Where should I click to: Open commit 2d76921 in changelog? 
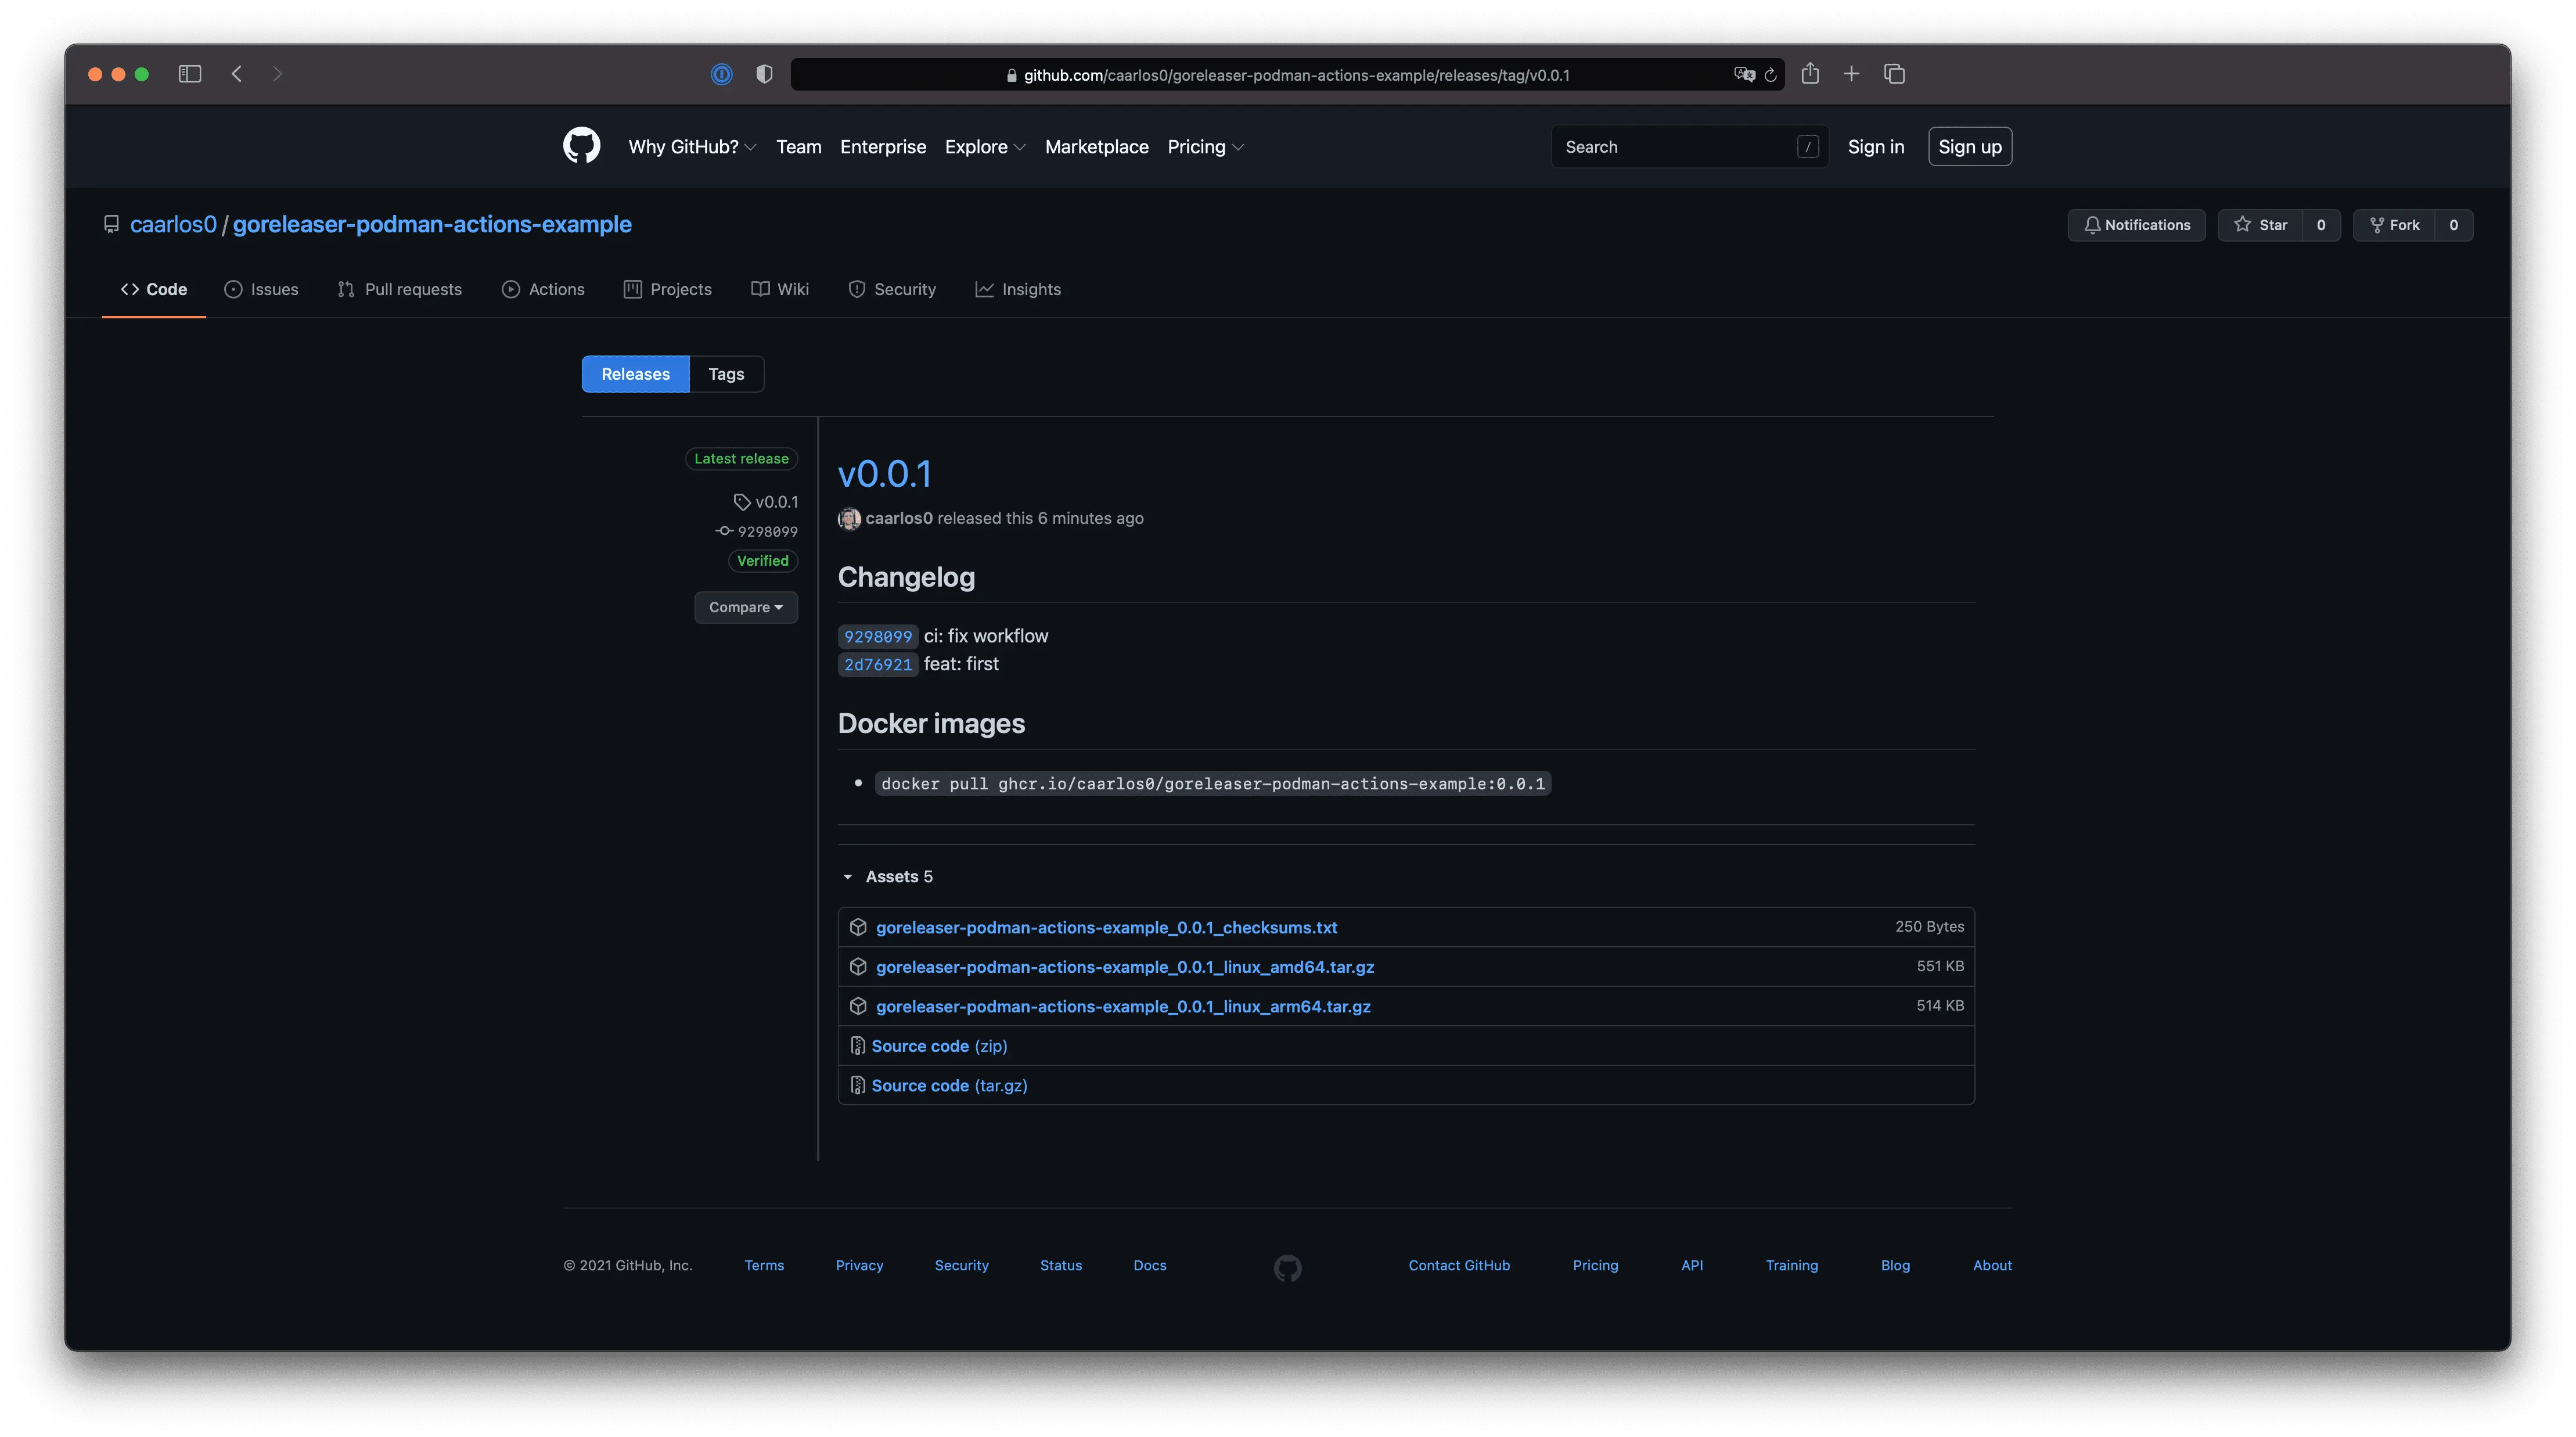point(878,664)
